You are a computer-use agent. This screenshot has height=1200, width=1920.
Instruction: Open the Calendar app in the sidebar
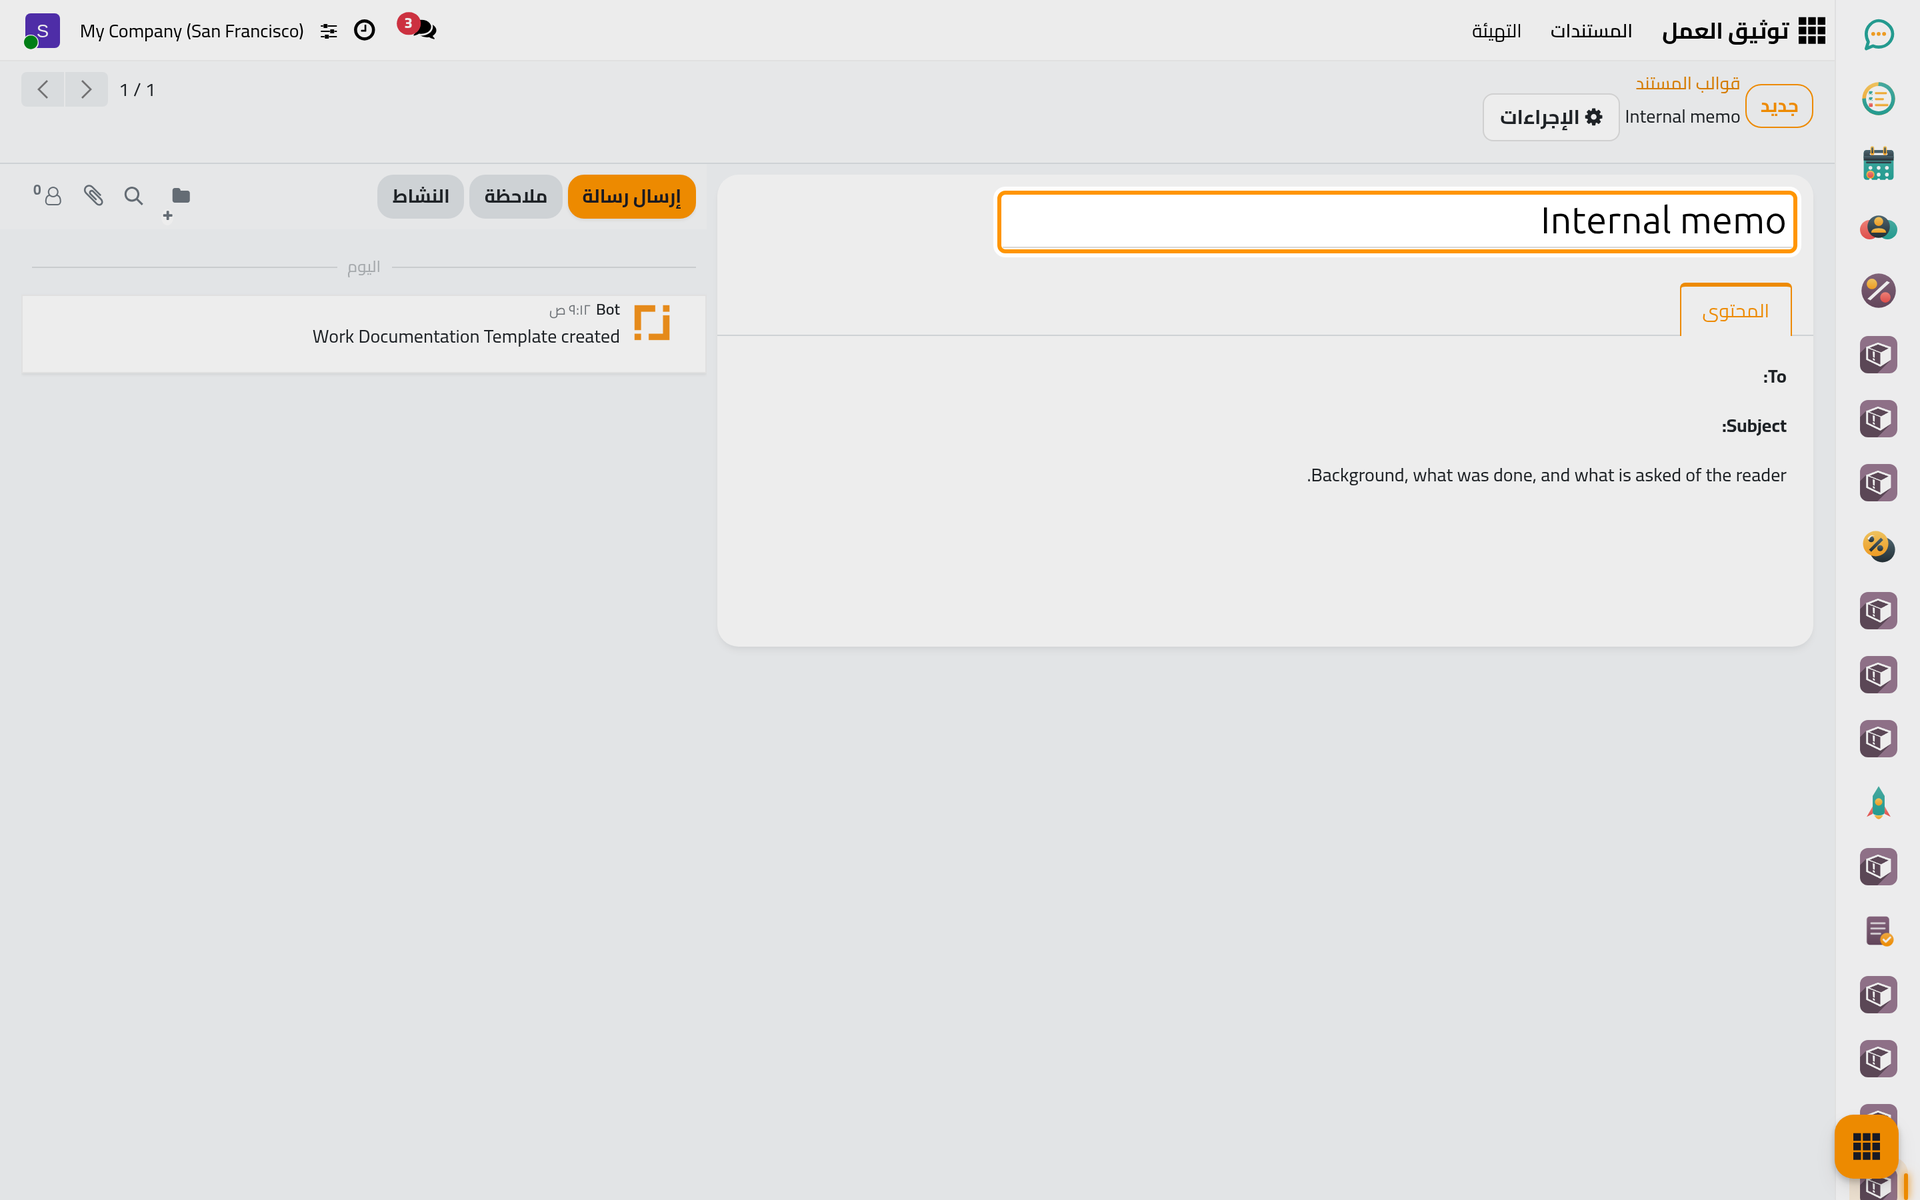coord(1878,163)
